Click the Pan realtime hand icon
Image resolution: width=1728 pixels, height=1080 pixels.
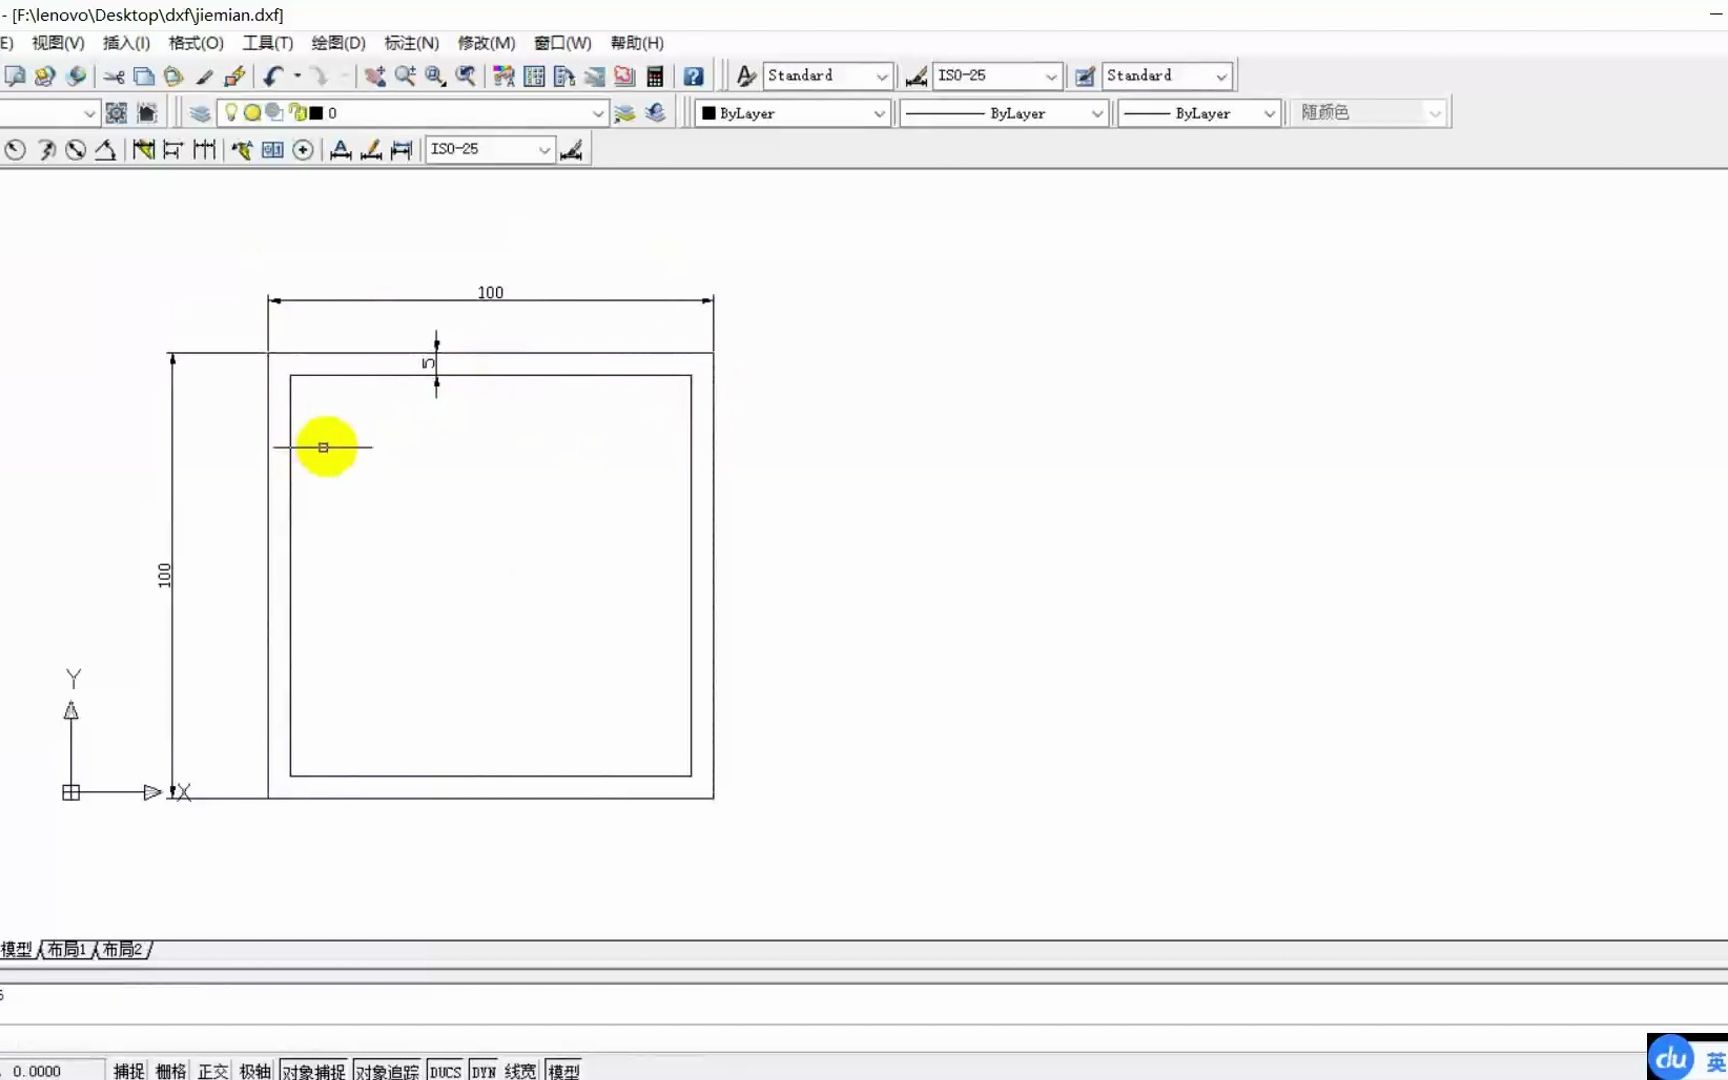tap(375, 76)
